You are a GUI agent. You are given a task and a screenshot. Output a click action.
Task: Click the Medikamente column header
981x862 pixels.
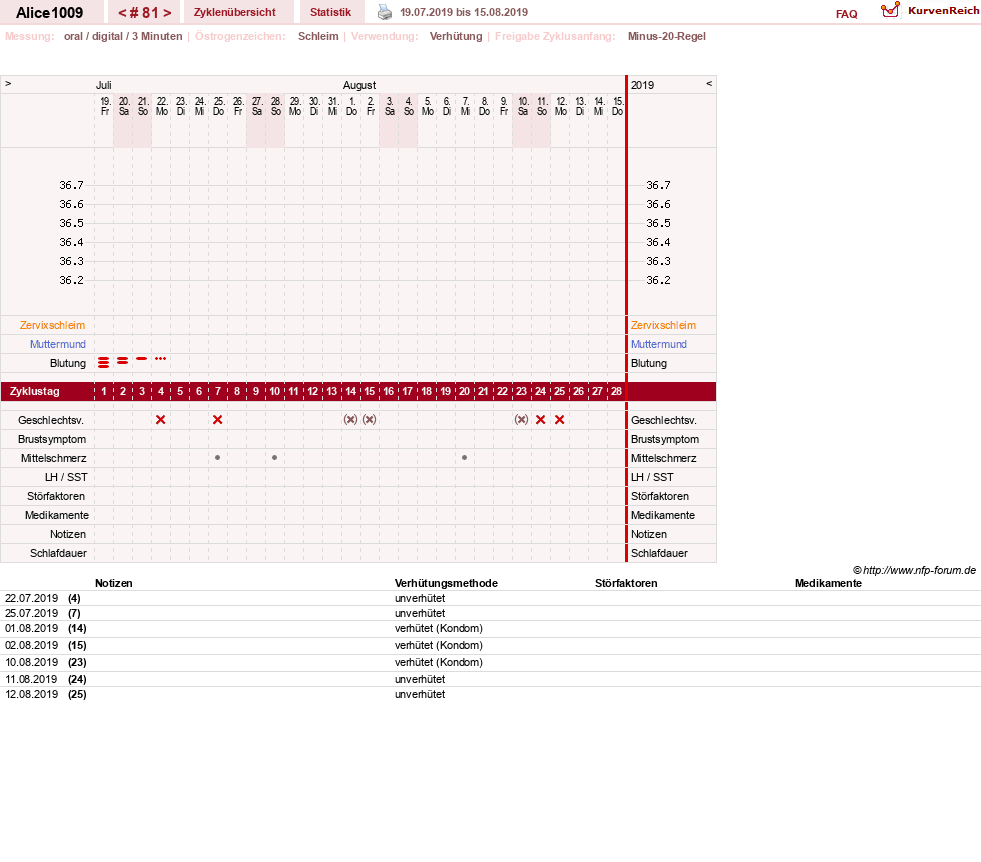click(x=828, y=584)
